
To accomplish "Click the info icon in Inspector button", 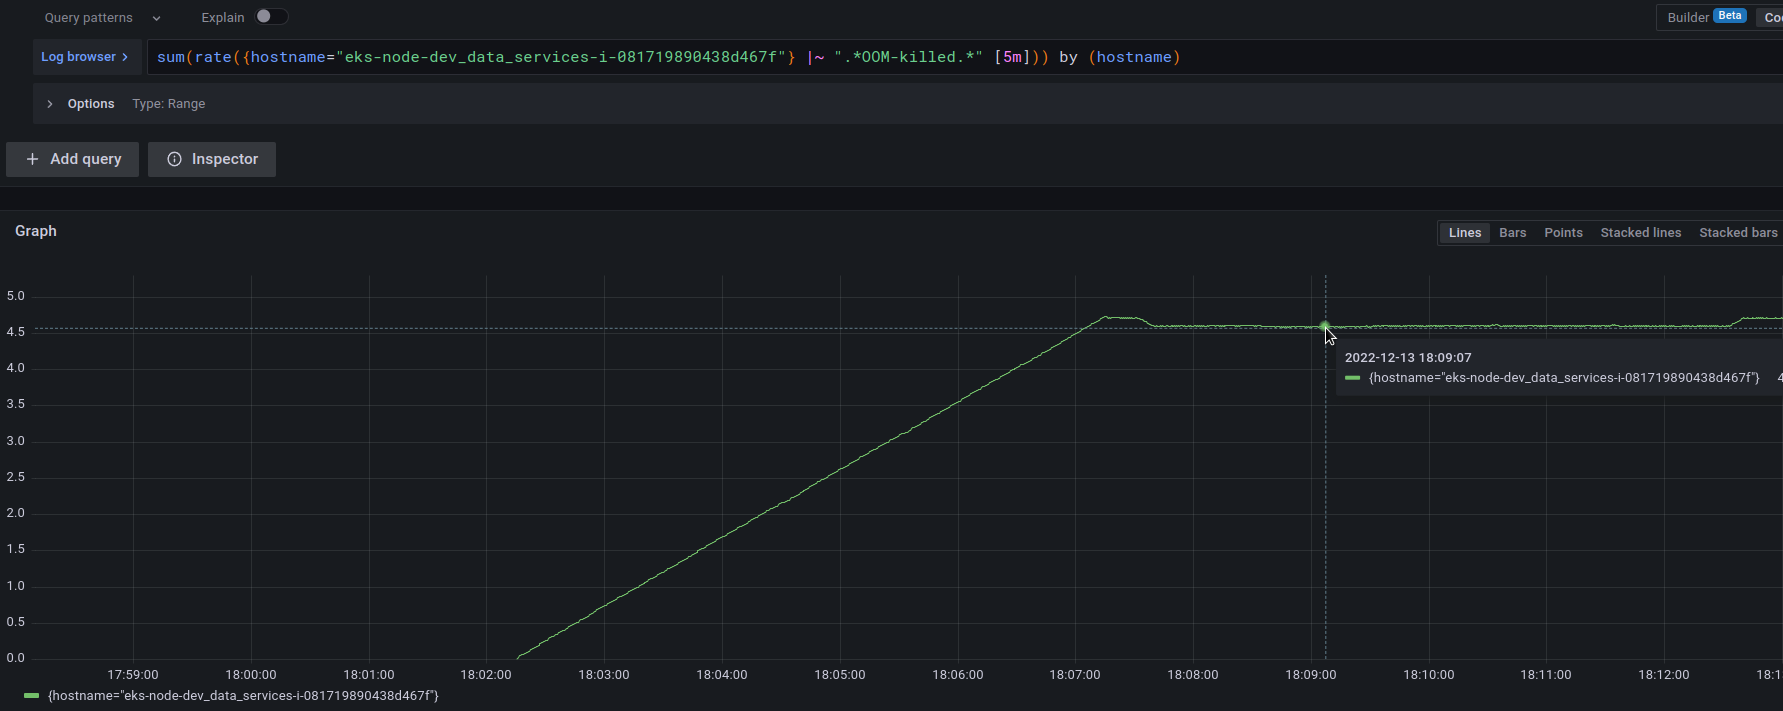I will pos(174,159).
